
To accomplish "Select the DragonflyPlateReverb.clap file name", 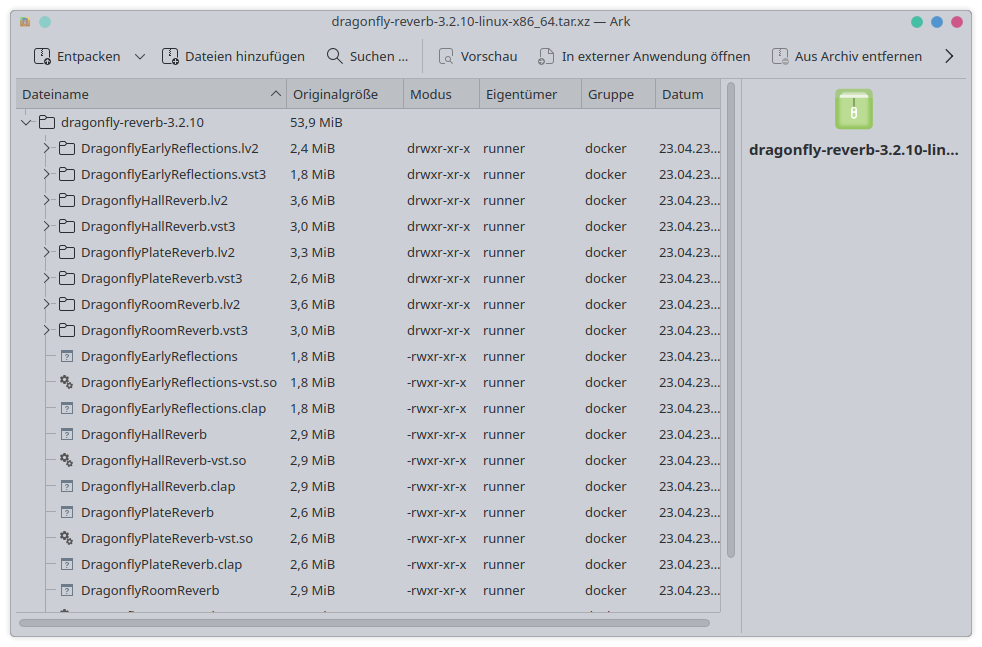I will (x=162, y=564).
